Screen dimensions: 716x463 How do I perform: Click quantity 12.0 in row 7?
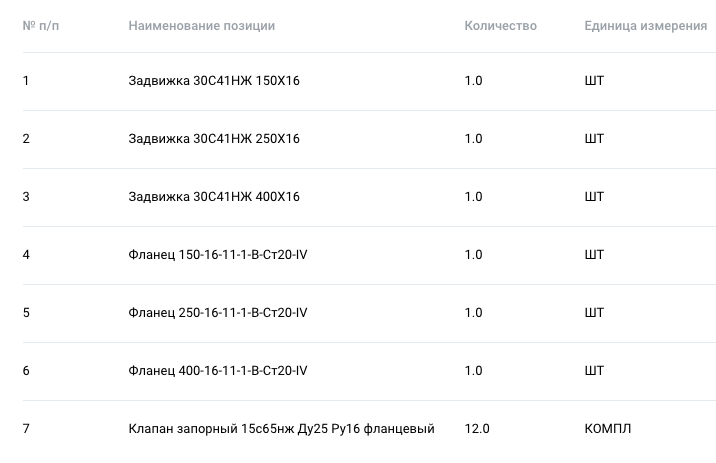(477, 429)
